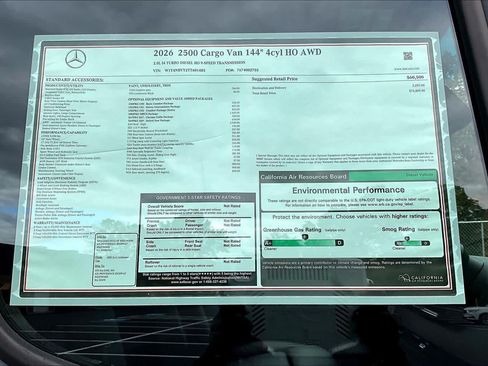Click the special message paragraph above CARB box
The image size is (488, 366).
pos(345,159)
